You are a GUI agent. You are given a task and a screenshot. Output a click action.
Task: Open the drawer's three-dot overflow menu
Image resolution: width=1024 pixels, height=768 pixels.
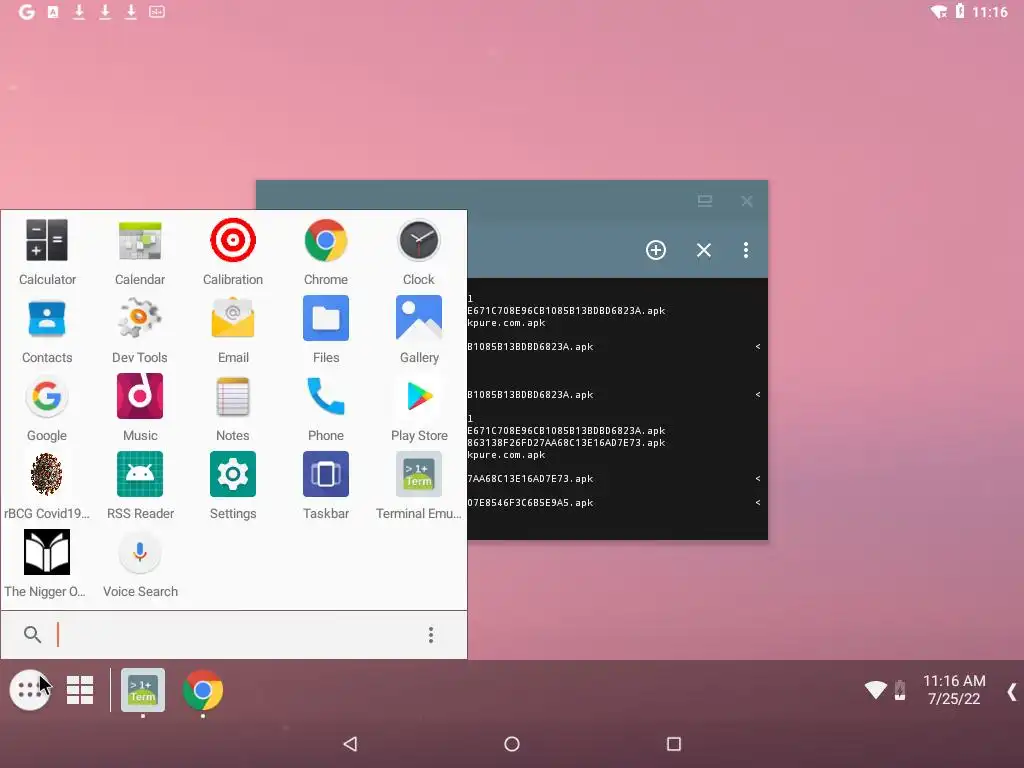pyautogui.click(x=430, y=635)
